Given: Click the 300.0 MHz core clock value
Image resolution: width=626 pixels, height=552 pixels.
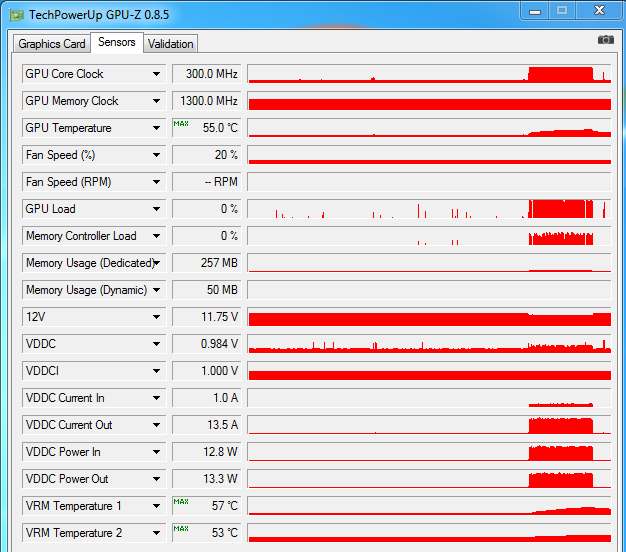Looking at the screenshot, I should 207,74.
